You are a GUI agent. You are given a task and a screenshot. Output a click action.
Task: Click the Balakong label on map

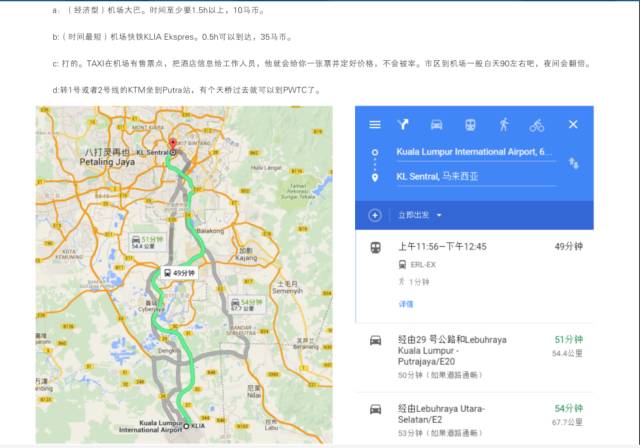tap(210, 231)
